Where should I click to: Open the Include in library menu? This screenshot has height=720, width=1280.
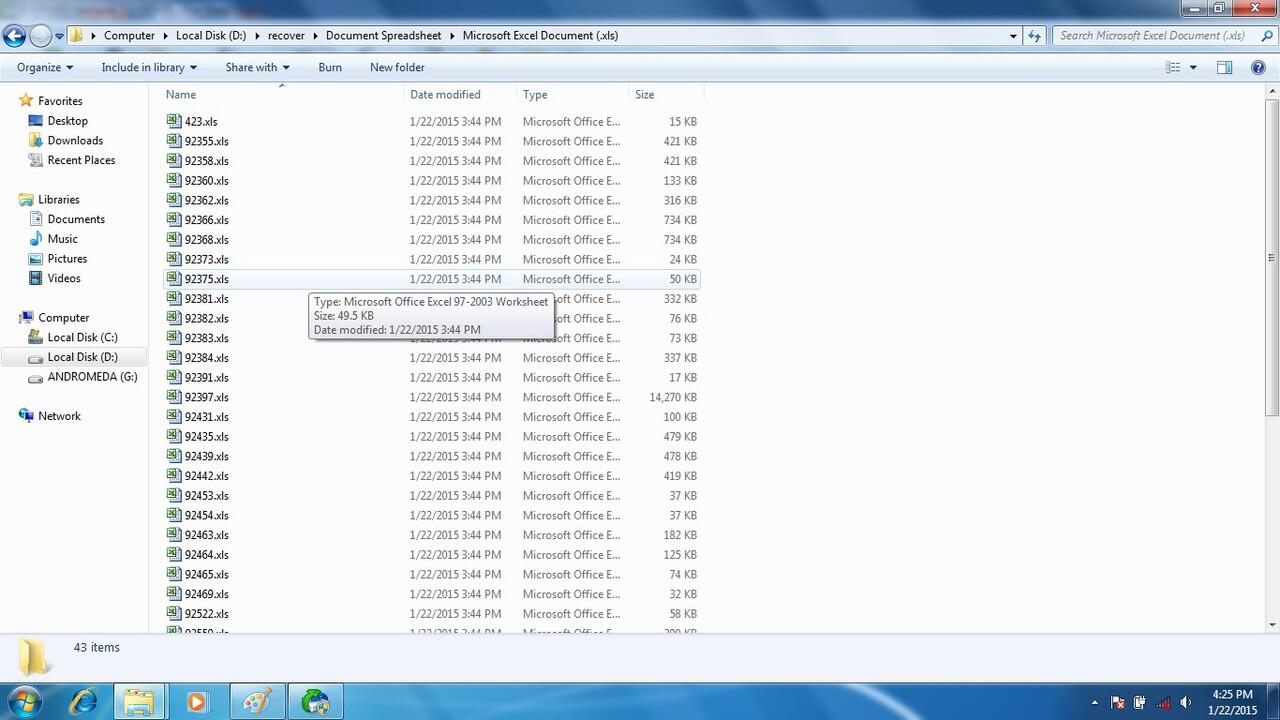tap(148, 67)
